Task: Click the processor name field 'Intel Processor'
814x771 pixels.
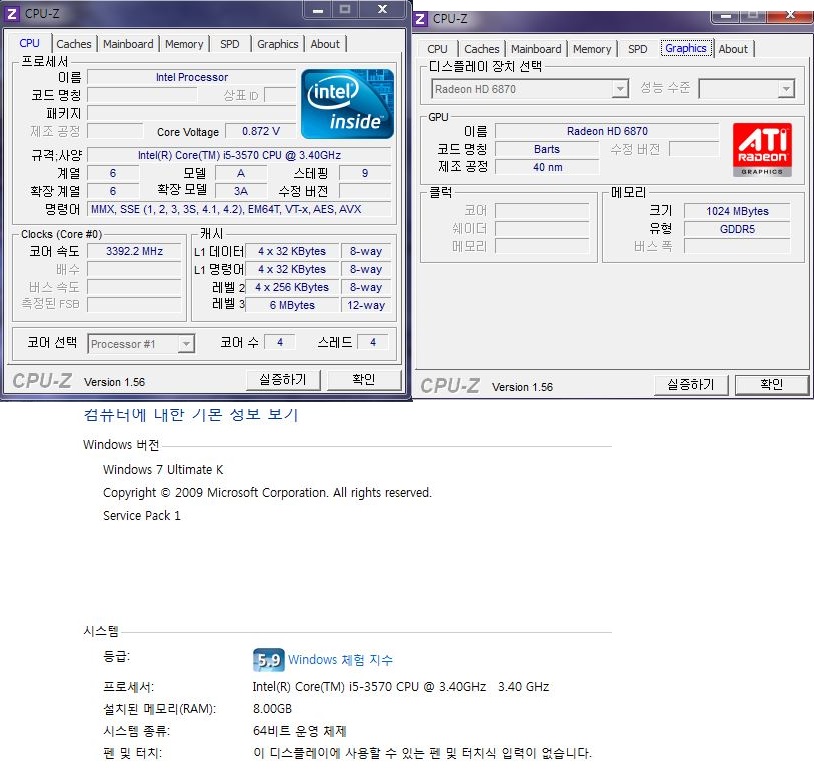Action: tap(192, 77)
